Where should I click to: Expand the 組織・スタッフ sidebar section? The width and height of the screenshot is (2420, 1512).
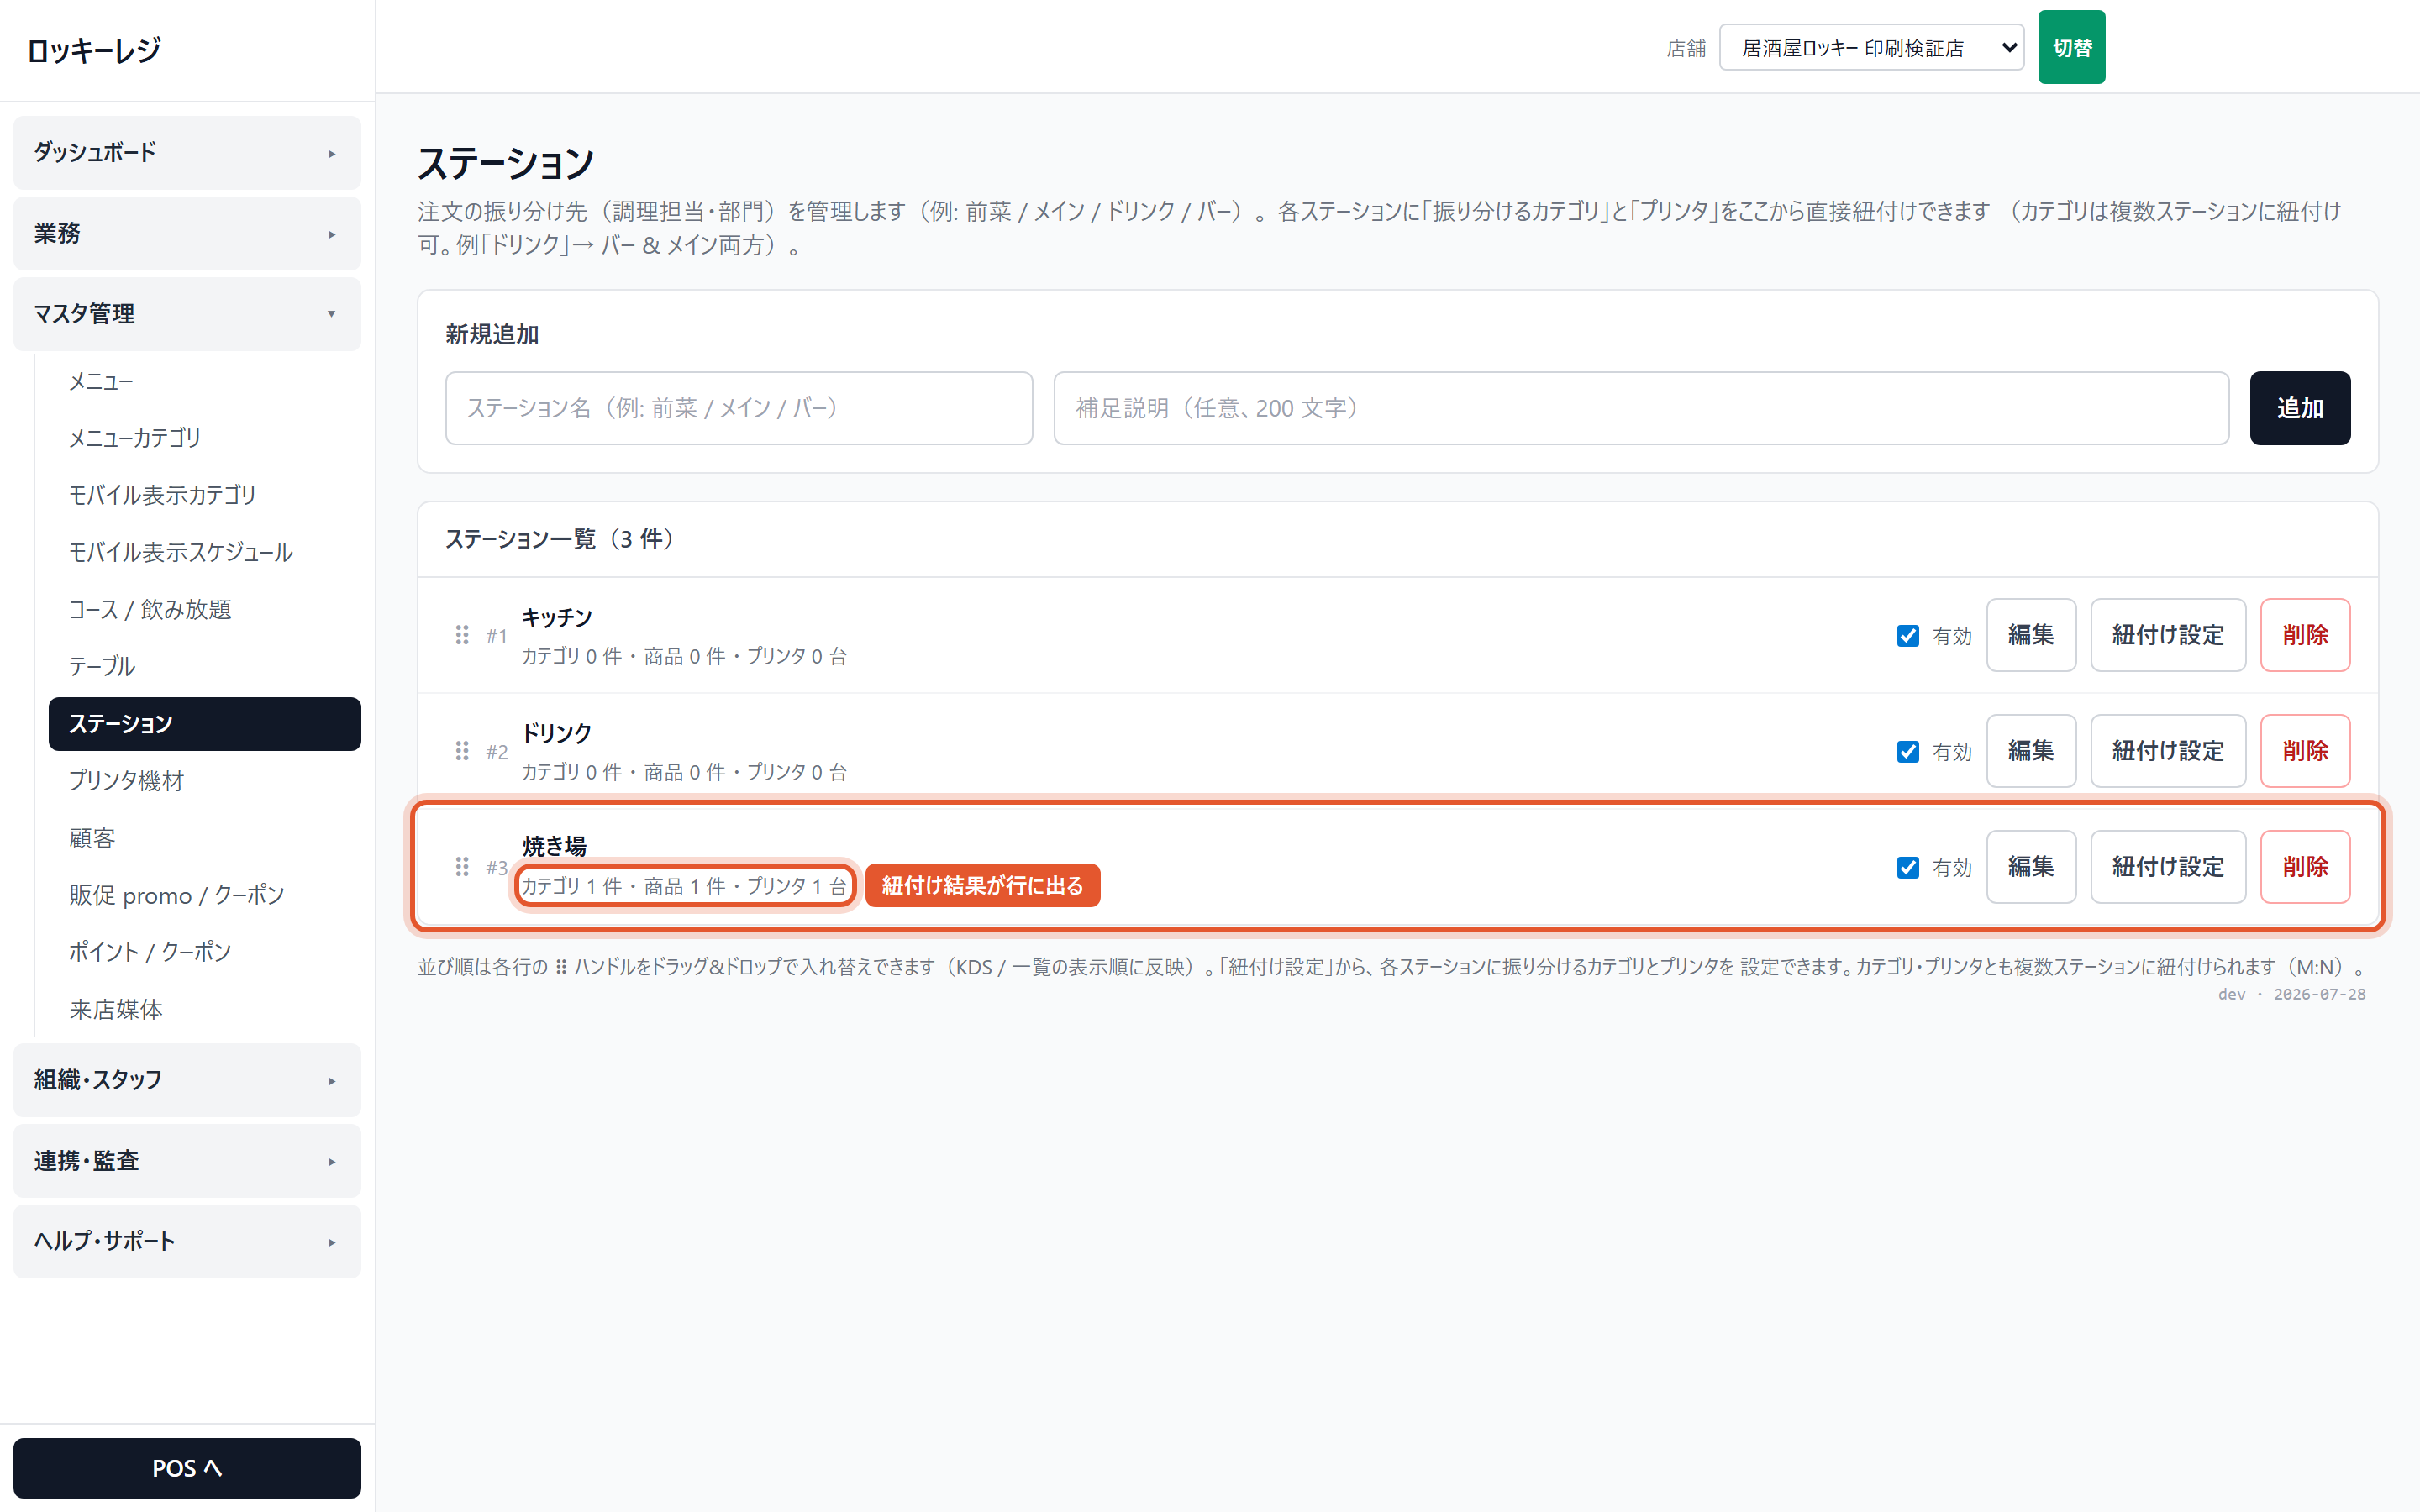click(187, 1080)
